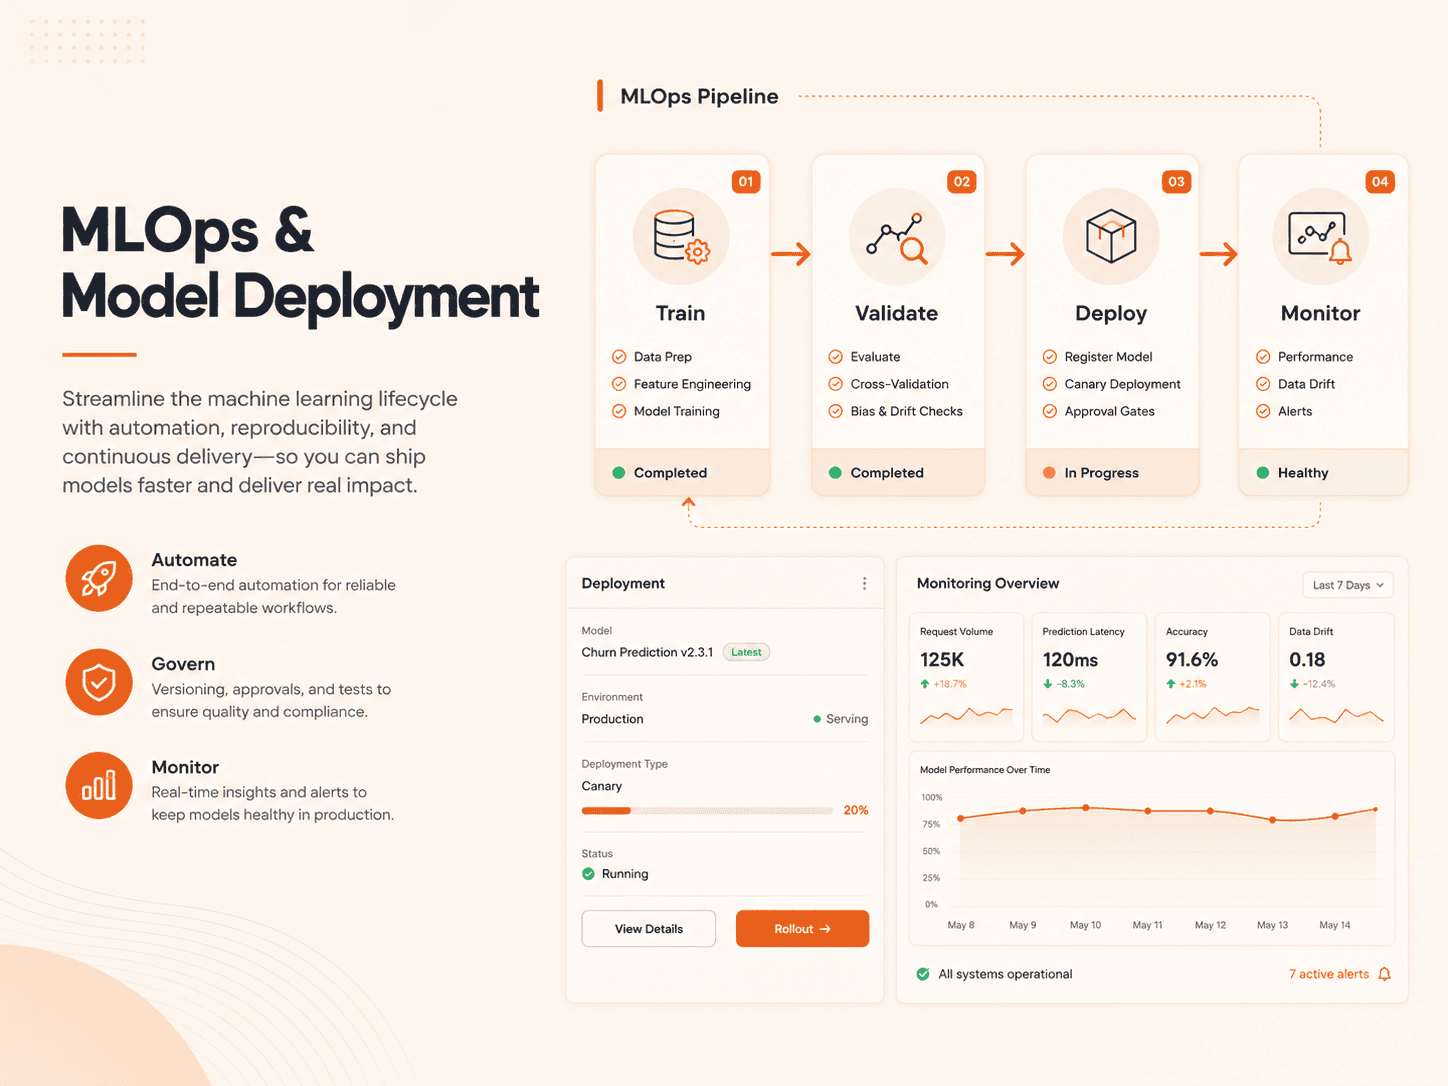1448x1086 pixels.
Task: Click the May 11 data point on chart
Action: [1148, 811]
